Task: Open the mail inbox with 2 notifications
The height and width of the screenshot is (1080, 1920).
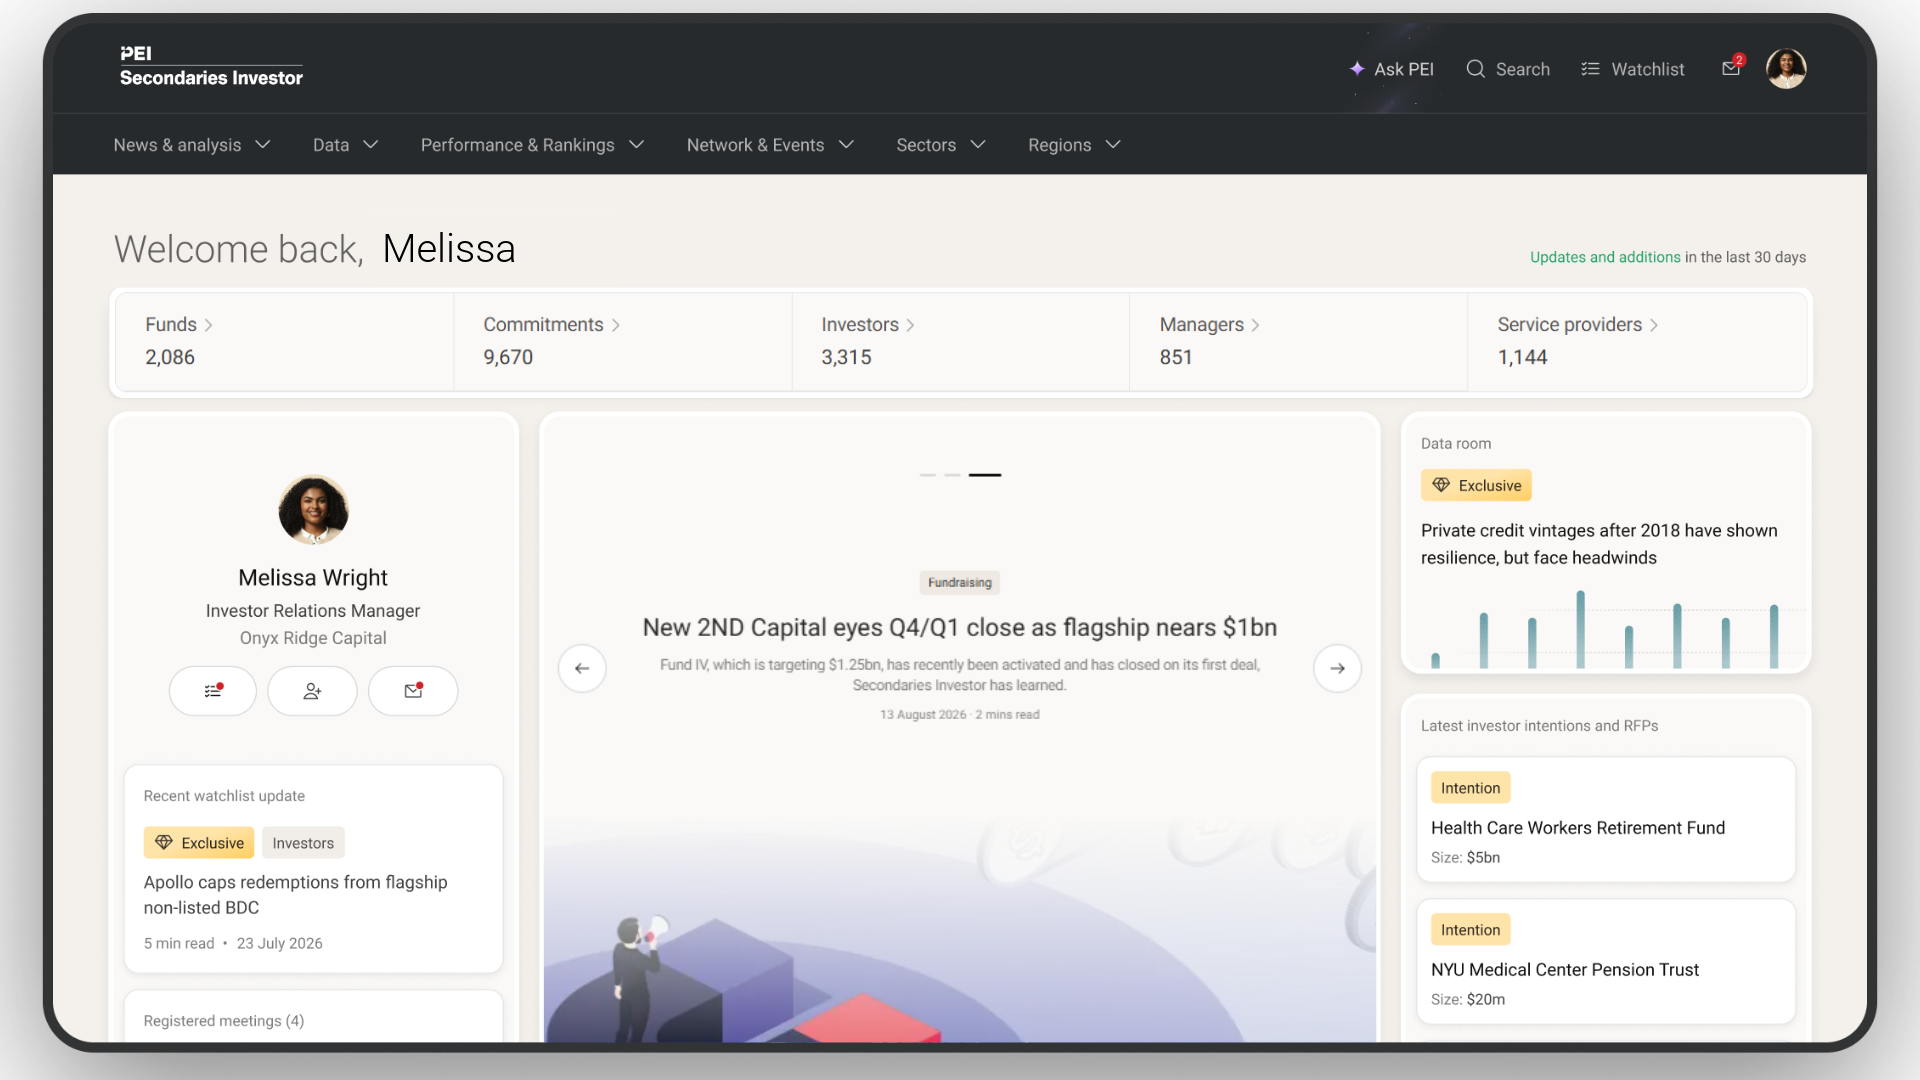Action: pos(1732,67)
